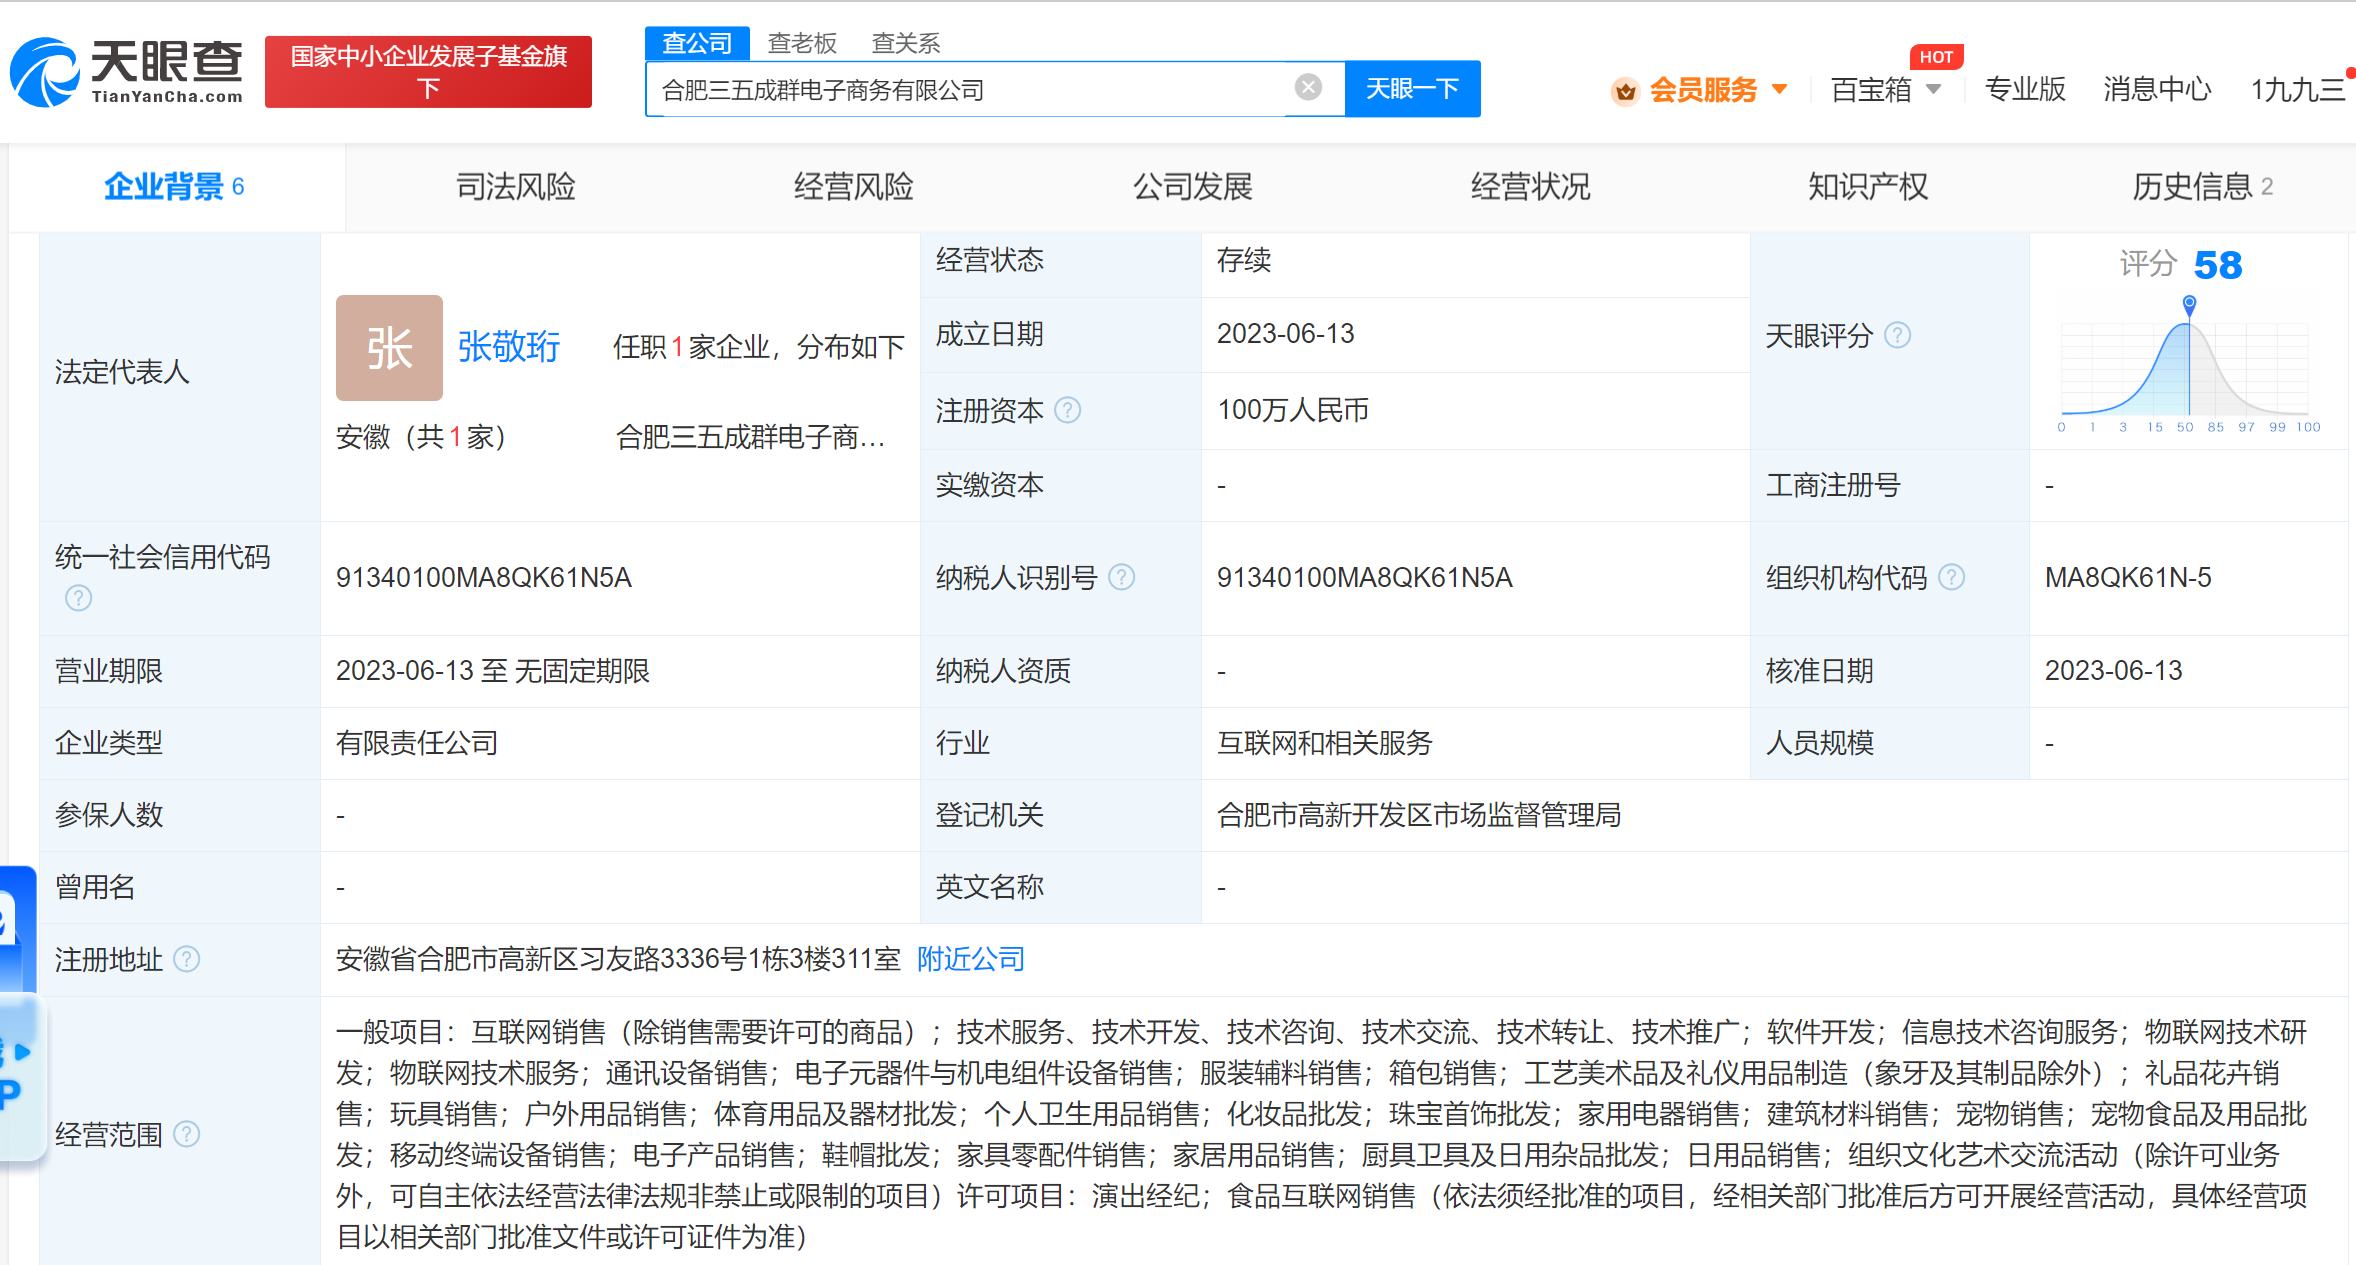The image size is (2356, 1265).
Task: Clear the search box with X icon
Action: (1308, 88)
